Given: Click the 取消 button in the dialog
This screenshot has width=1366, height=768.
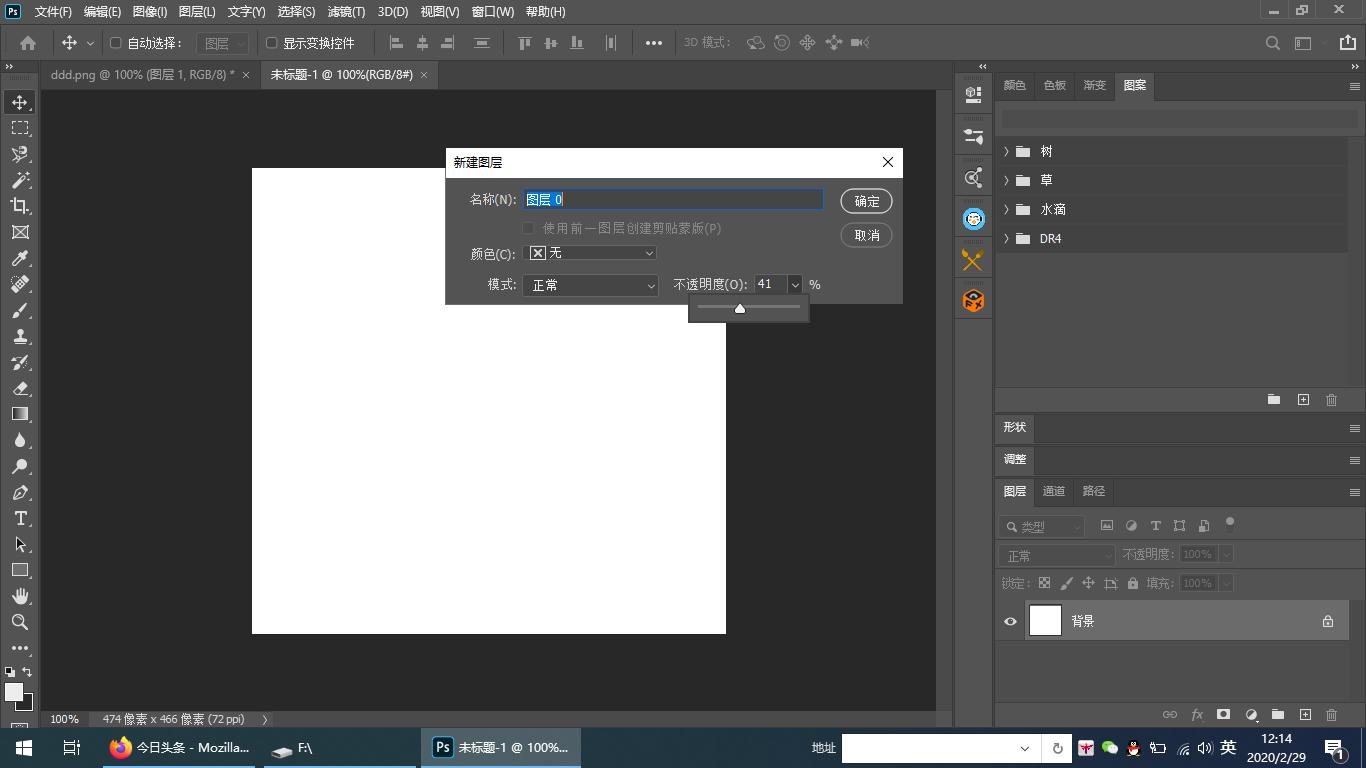Looking at the screenshot, I should pos(866,235).
